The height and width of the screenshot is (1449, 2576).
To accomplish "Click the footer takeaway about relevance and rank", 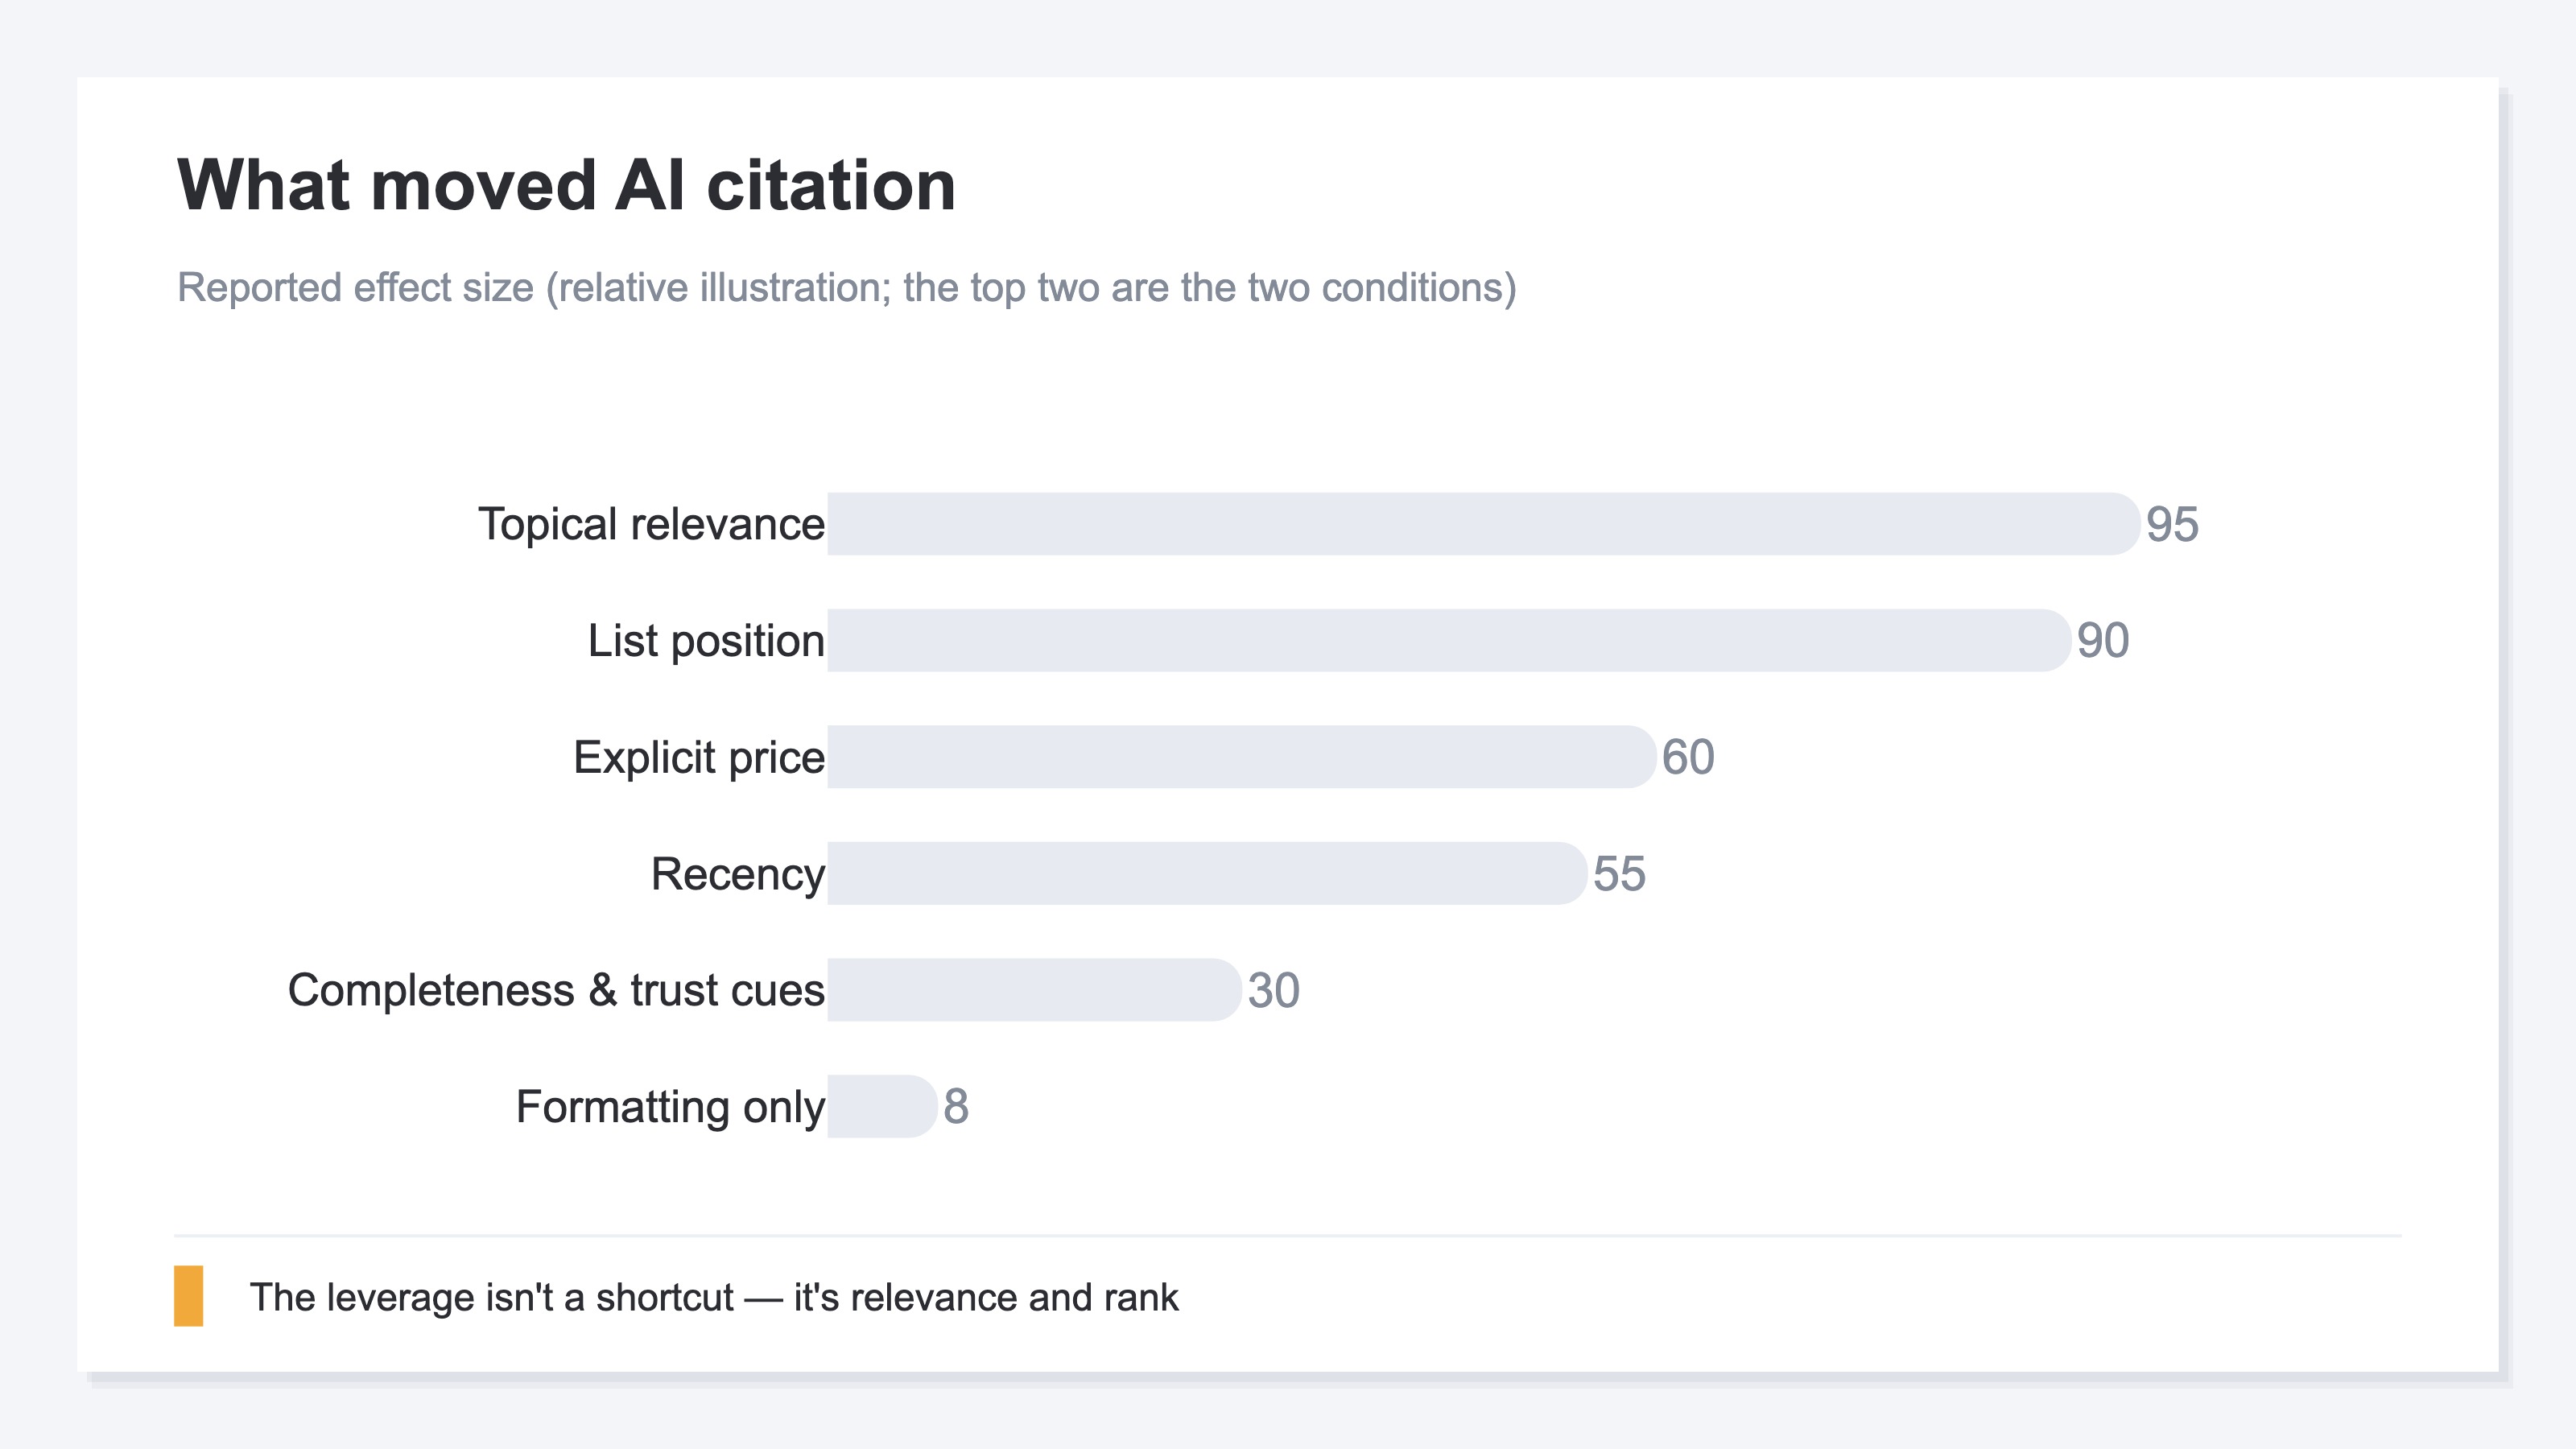I will pos(714,1297).
